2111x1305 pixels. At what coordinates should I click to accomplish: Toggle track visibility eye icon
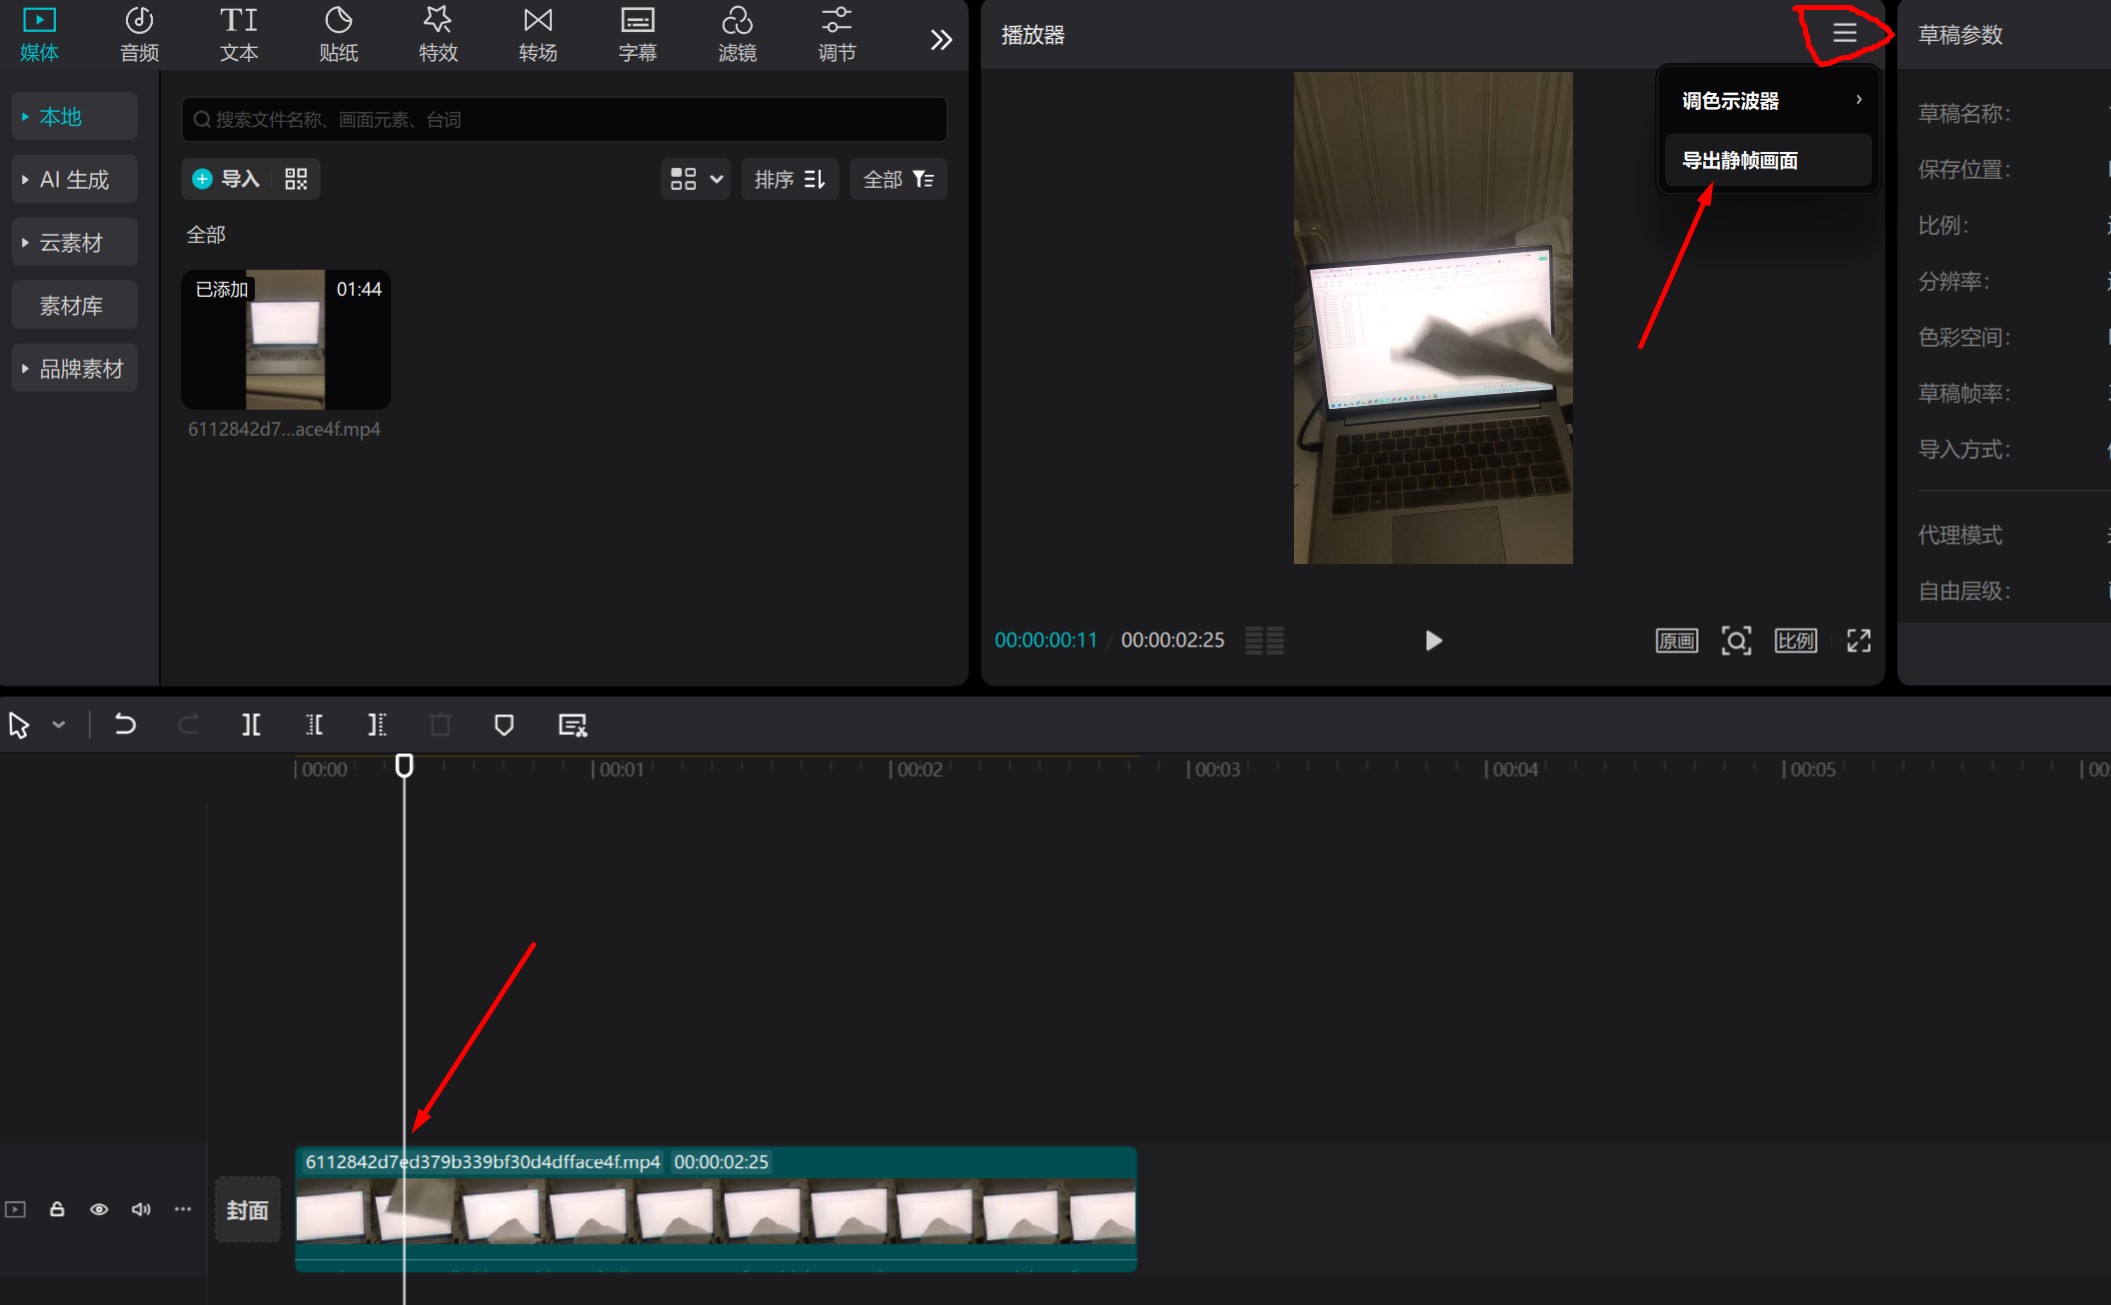99,1209
